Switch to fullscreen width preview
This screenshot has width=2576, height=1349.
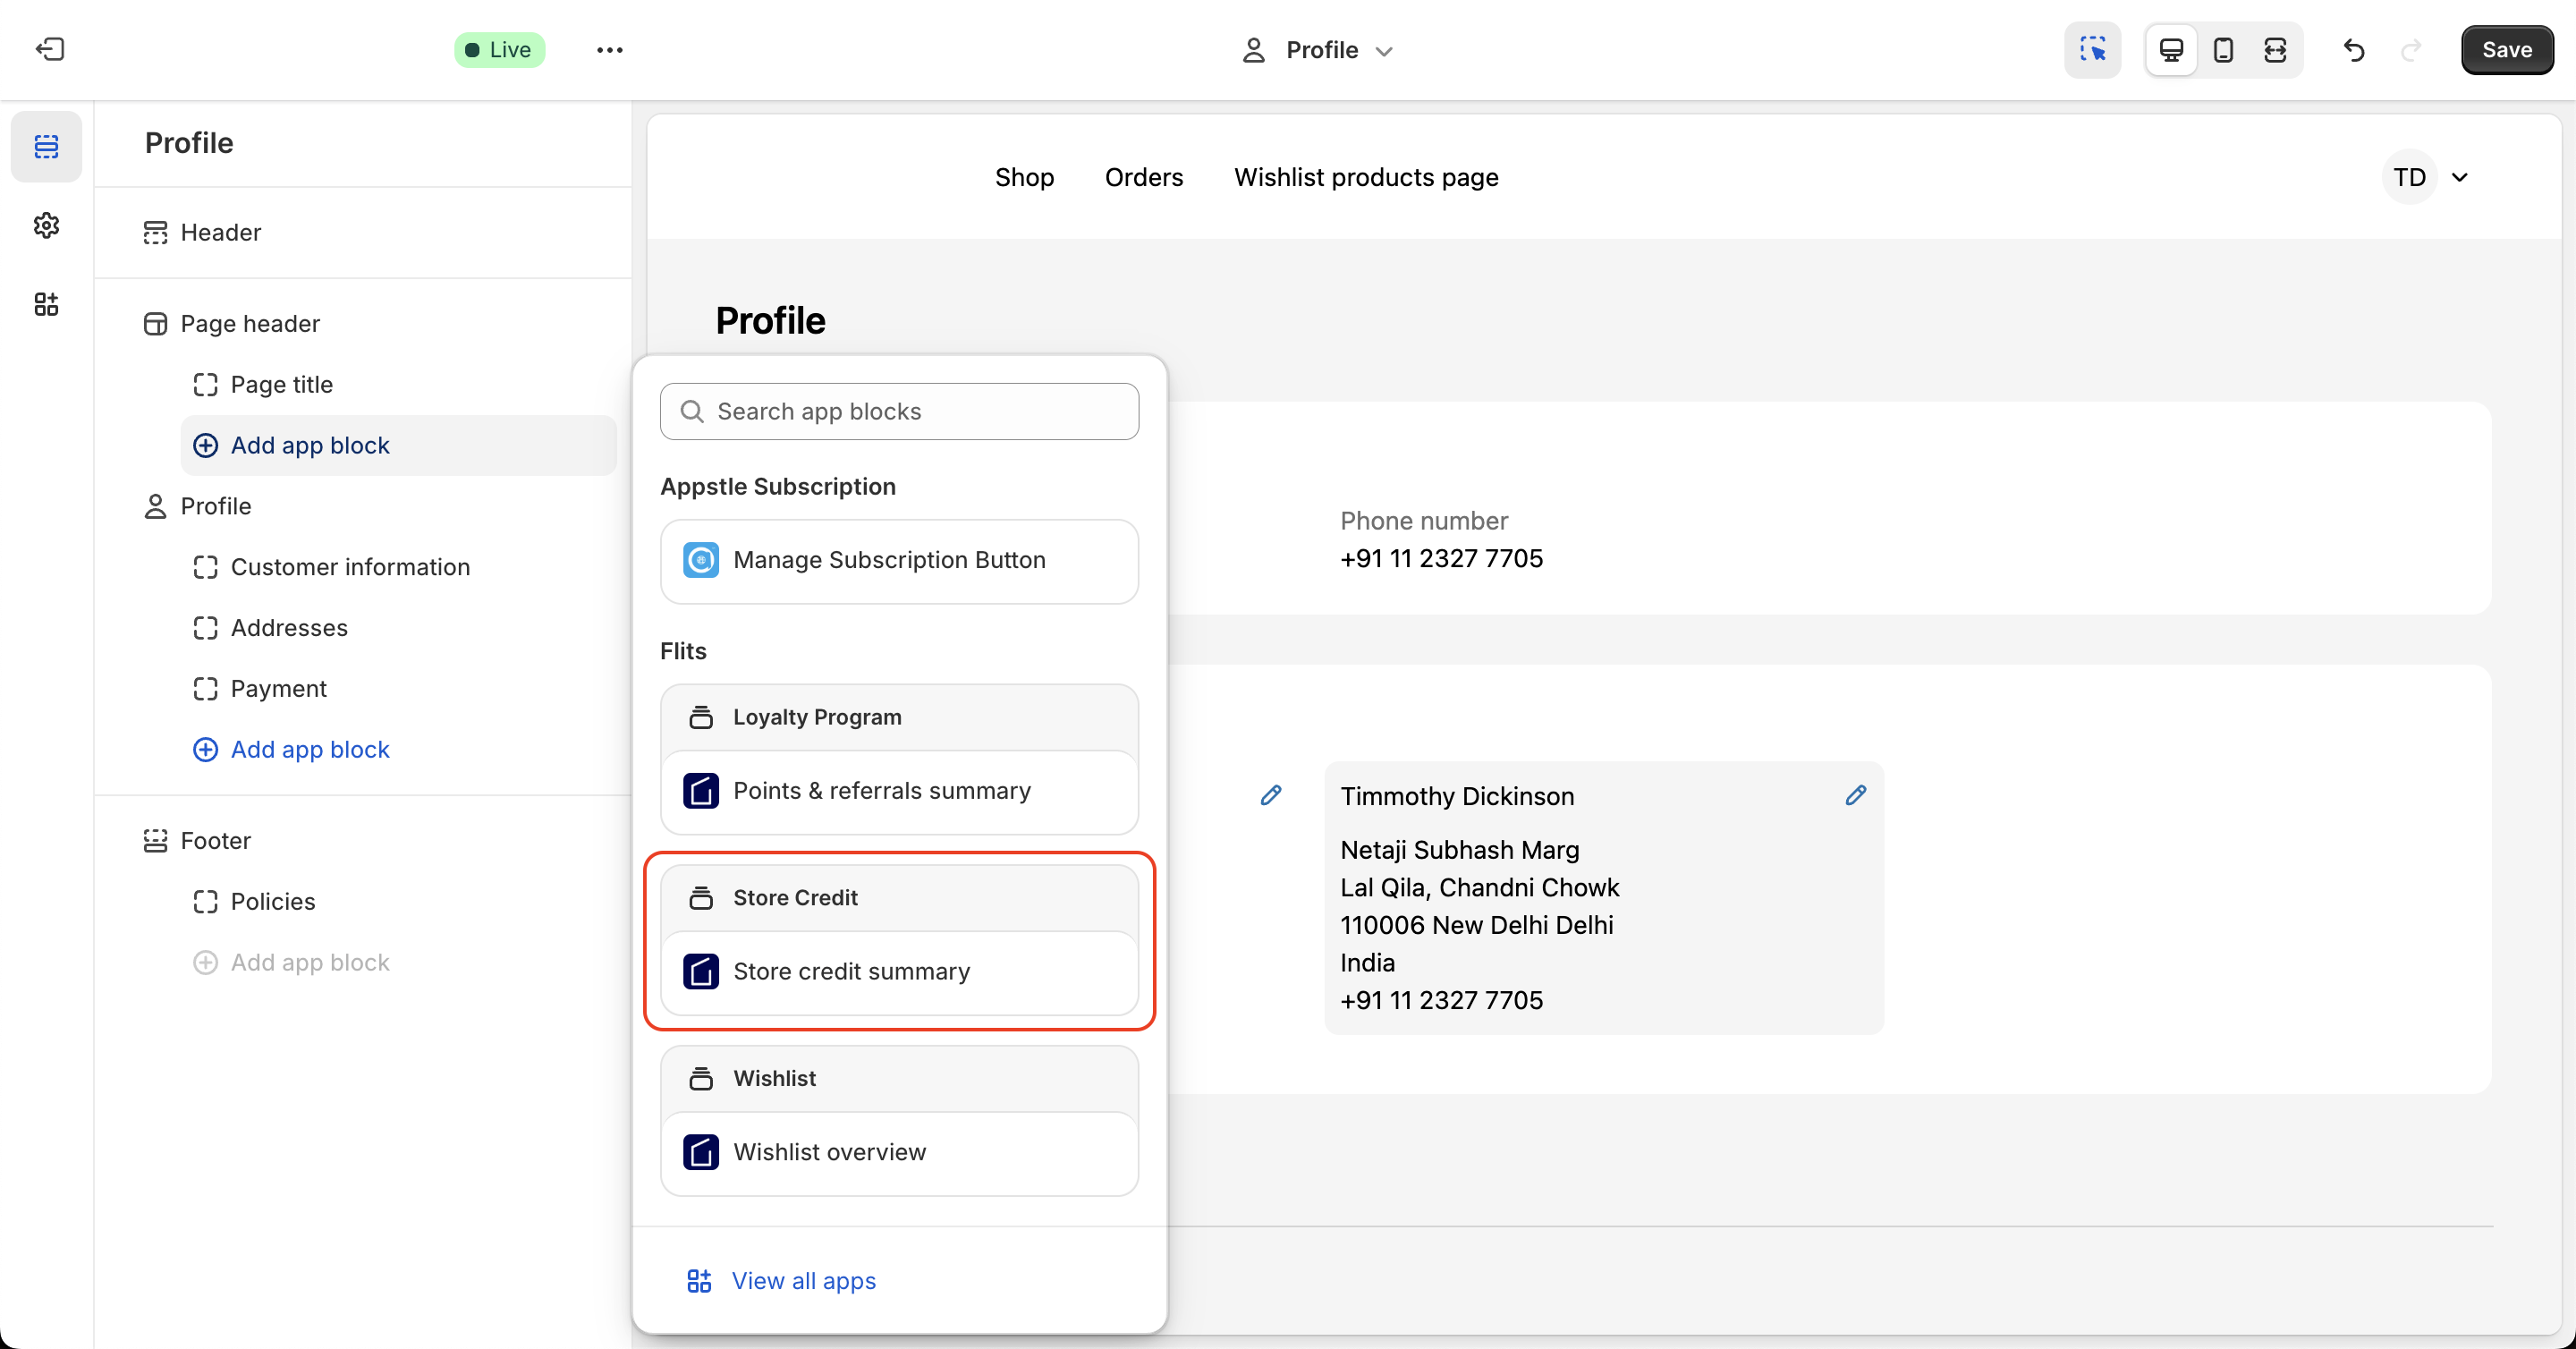click(x=2275, y=49)
